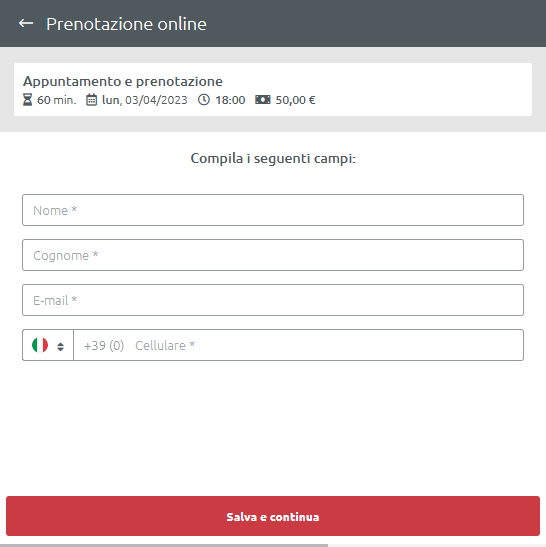
Task: Open country code selector arrows
Action: [x=60, y=346]
